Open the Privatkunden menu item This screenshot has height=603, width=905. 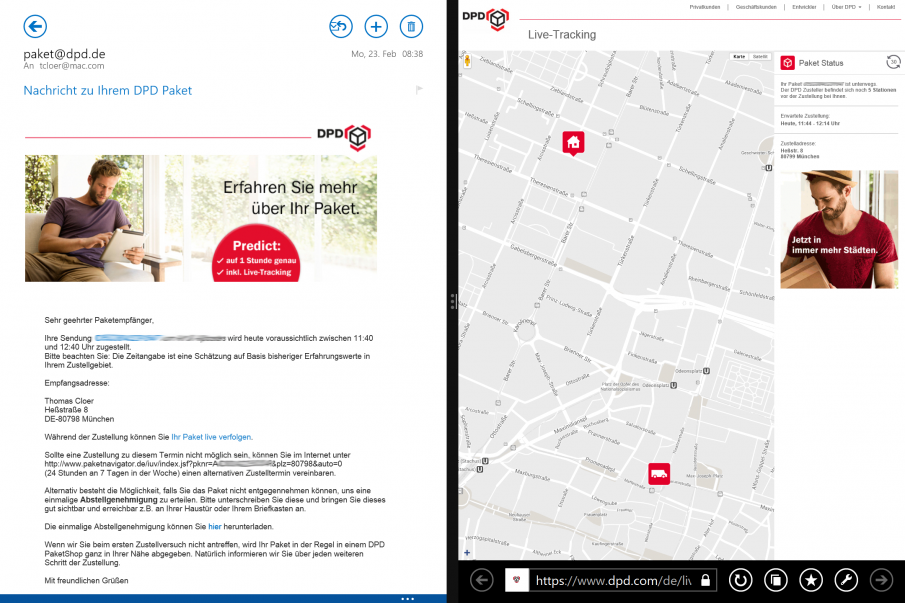coord(705,7)
